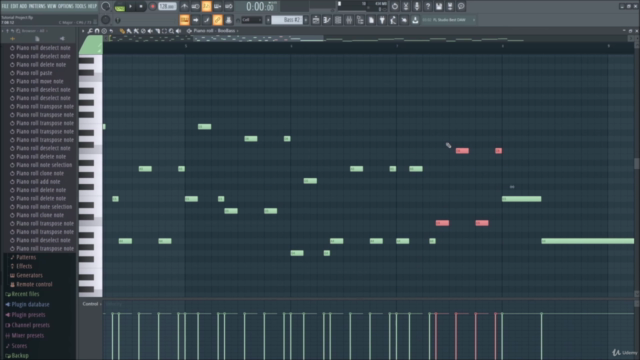
Task: Adjust the master volume knob beside the menus
Action: pyautogui.click(x=106, y=7)
